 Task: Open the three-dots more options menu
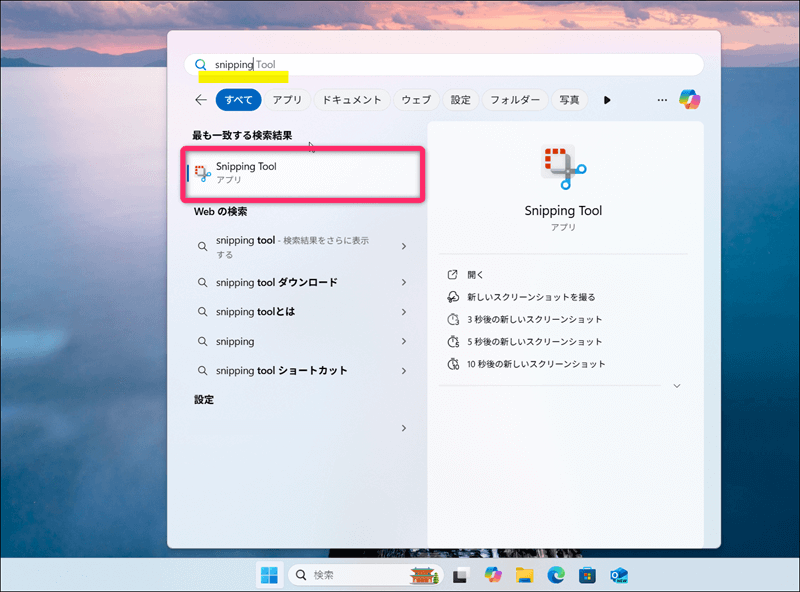click(661, 100)
